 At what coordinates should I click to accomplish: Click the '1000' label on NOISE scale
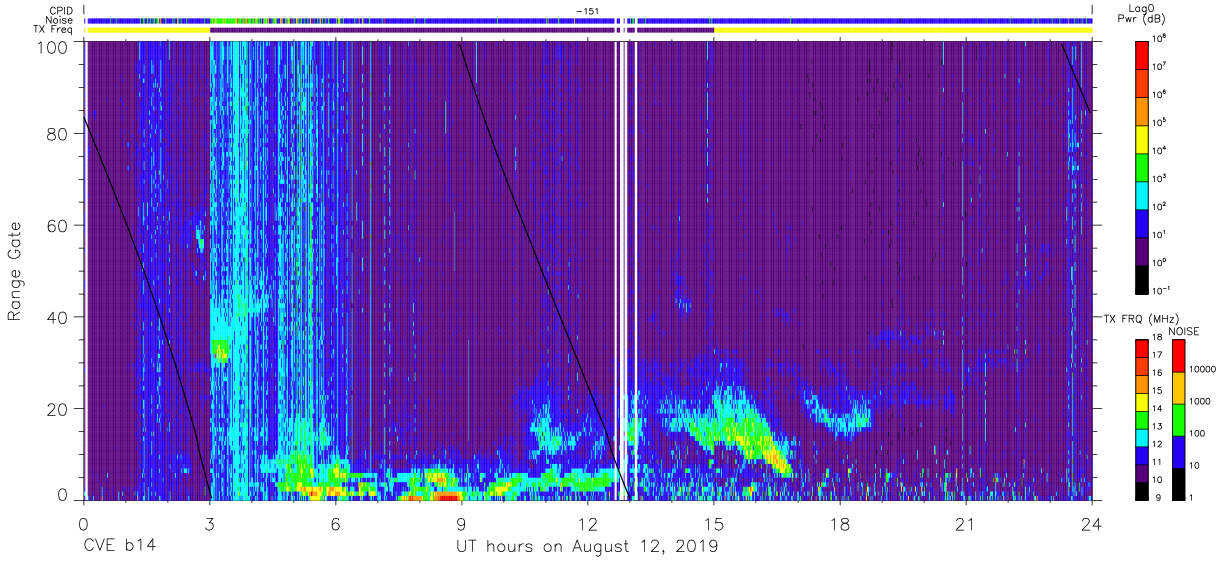pyautogui.click(x=1201, y=403)
